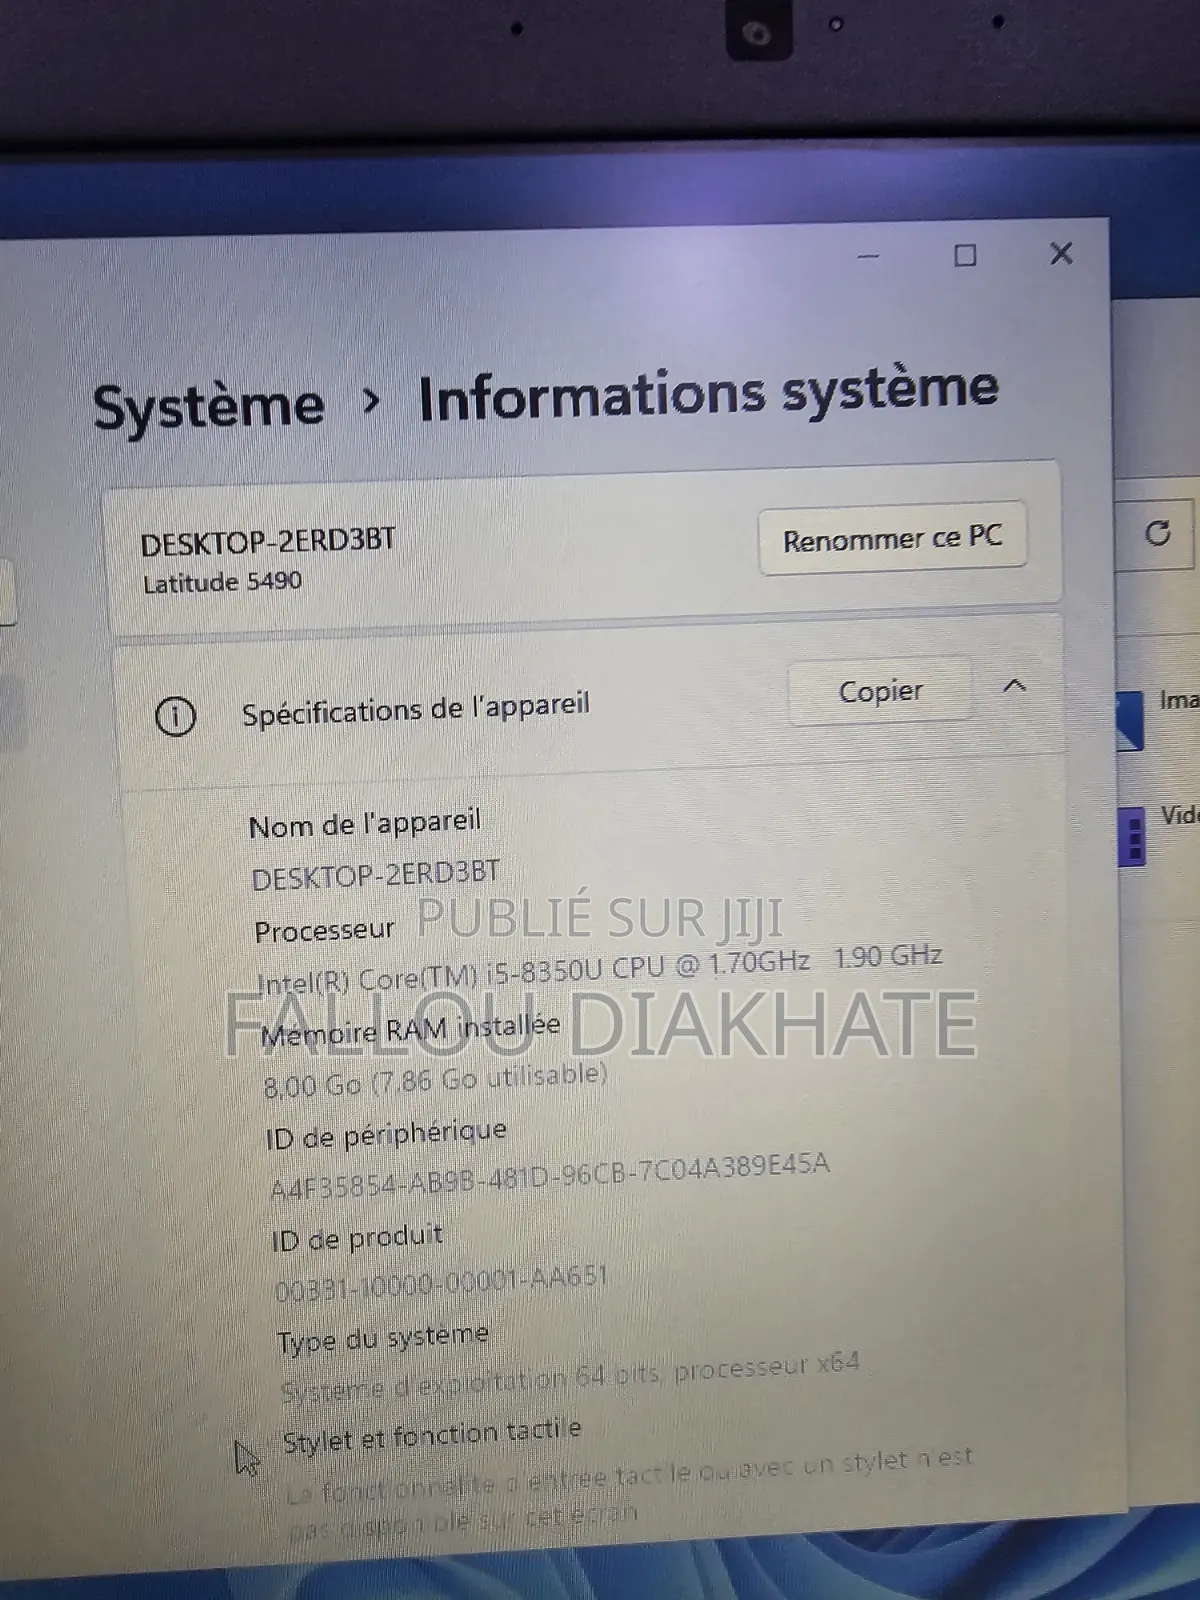
Task: Close the Settings window
Action: (x=1061, y=253)
